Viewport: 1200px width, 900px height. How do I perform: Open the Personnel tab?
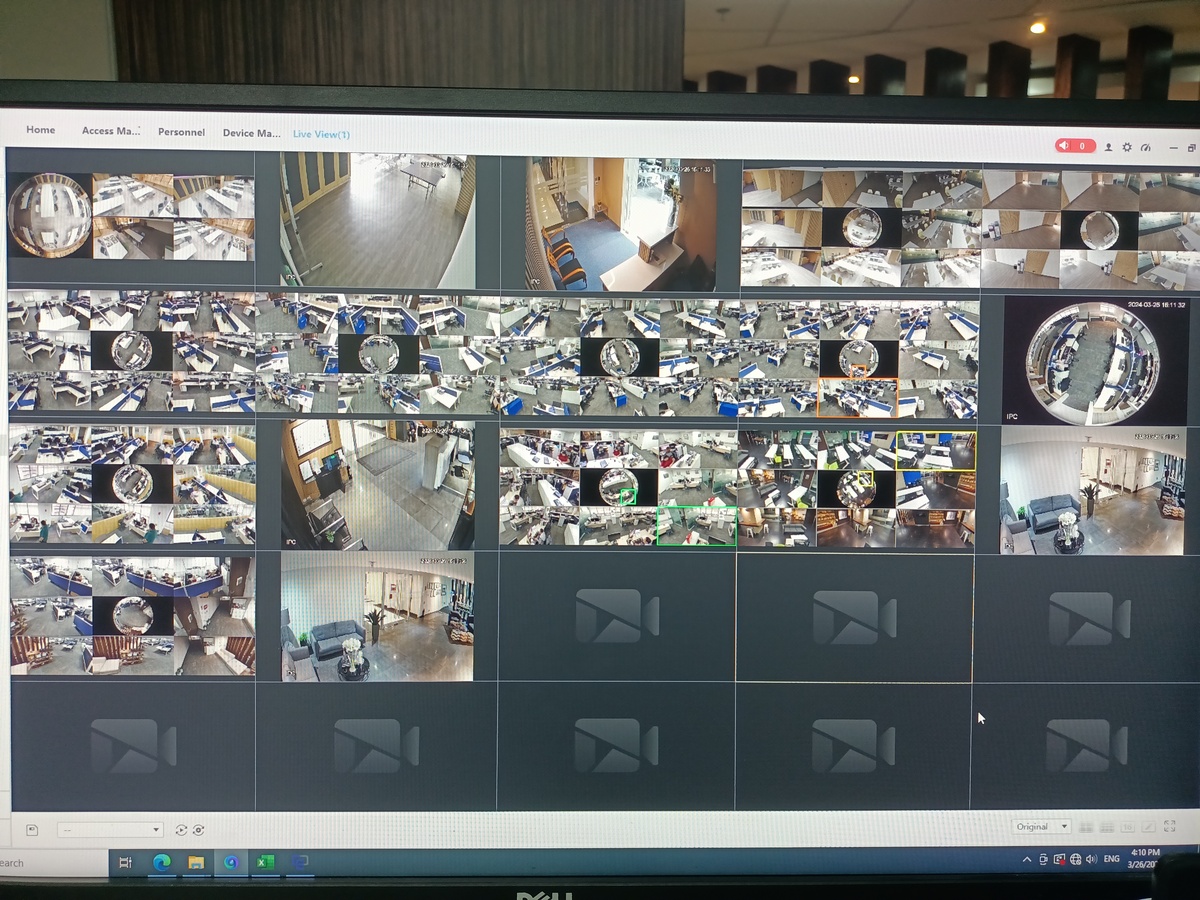point(181,132)
